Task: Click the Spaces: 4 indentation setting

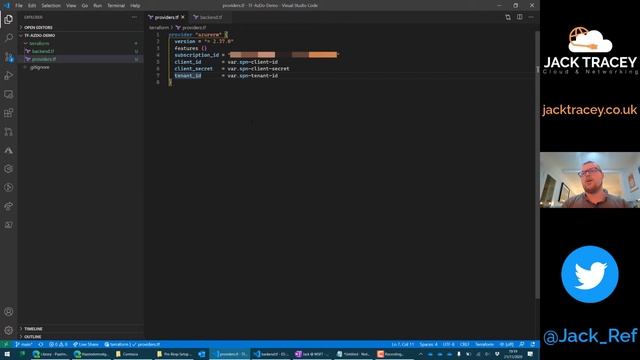Action: [x=428, y=344]
